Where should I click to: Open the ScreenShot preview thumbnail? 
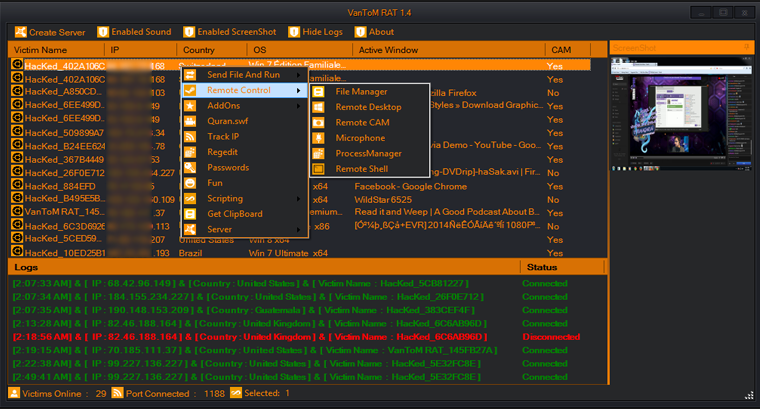681,114
